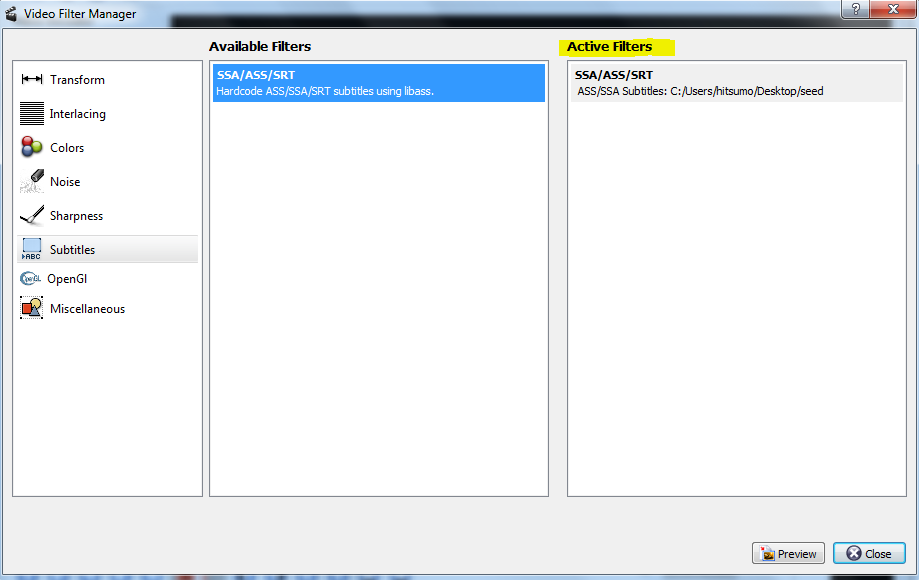Click the Preview button
Viewport: 919px width, 580px height.
[788, 554]
